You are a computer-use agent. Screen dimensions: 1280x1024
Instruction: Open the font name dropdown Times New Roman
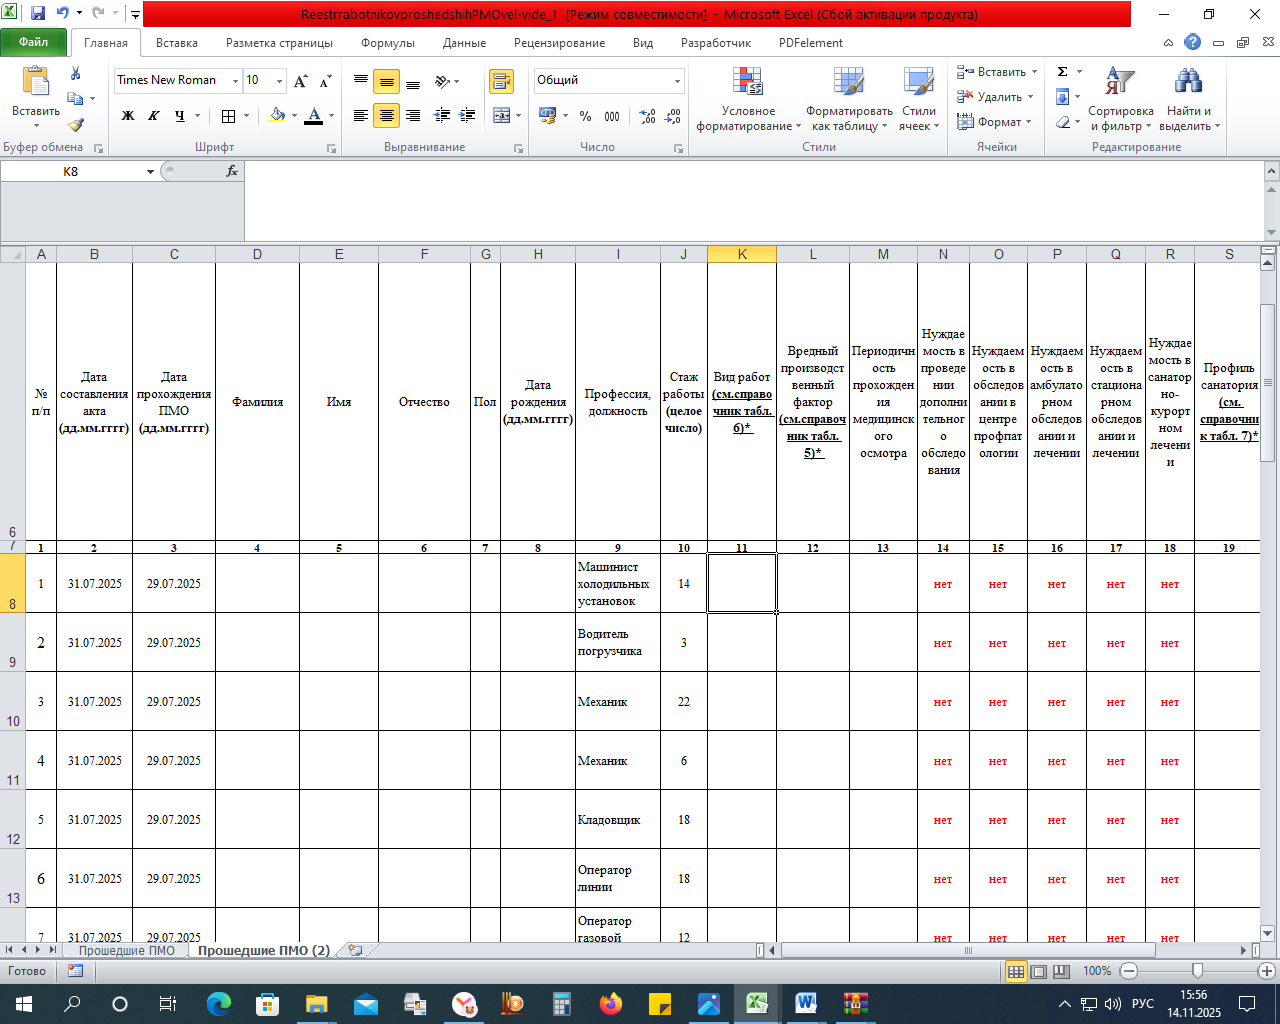coord(236,81)
